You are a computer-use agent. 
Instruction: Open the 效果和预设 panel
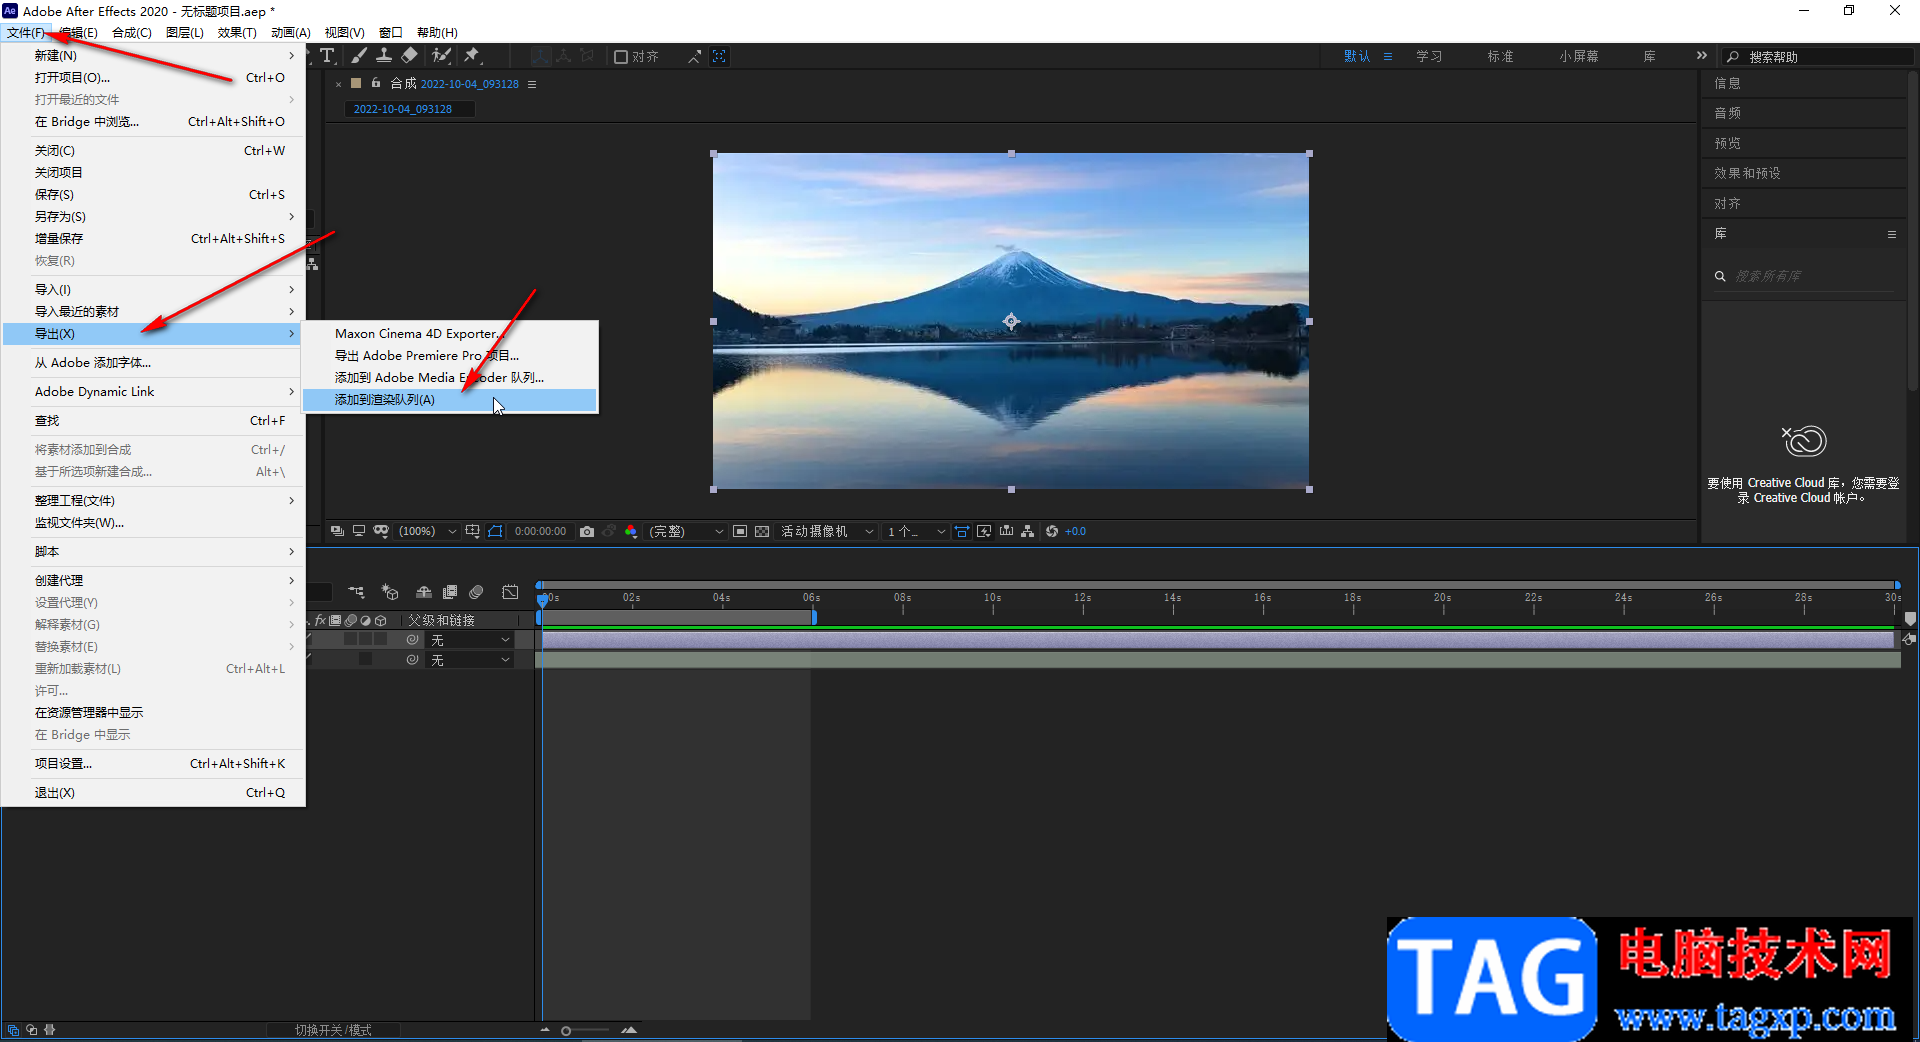1747,173
